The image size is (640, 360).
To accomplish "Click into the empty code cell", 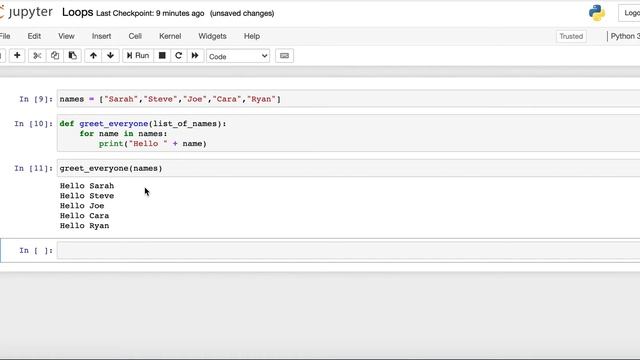I will 348,250.
